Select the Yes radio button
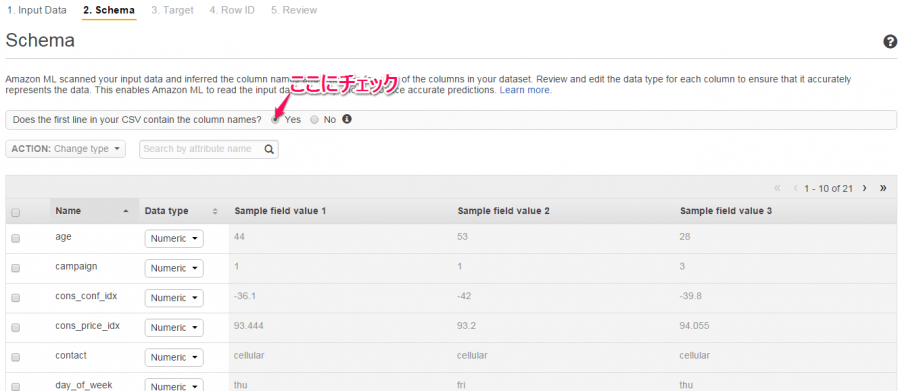900x391 pixels. [x=276, y=120]
